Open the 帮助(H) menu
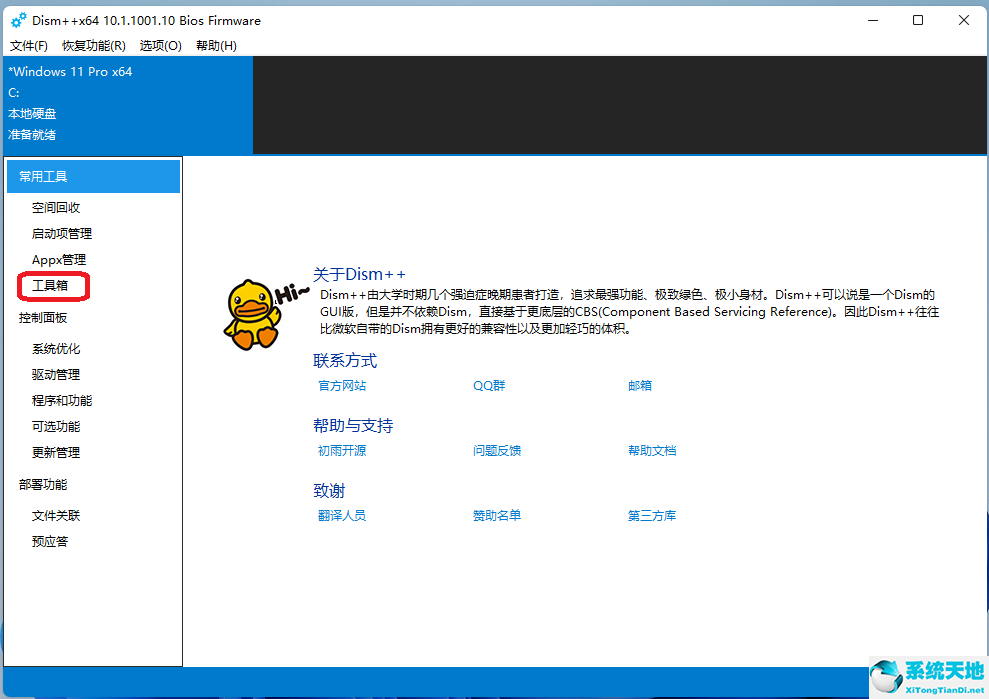 pyautogui.click(x=215, y=45)
